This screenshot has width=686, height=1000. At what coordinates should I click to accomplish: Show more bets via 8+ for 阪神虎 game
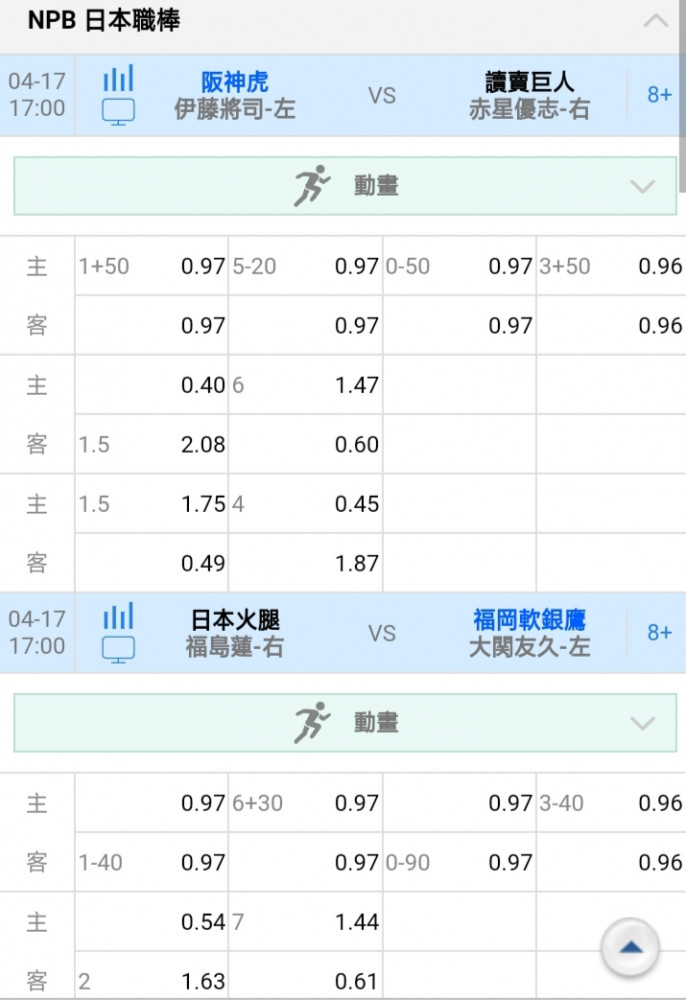coord(659,95)
